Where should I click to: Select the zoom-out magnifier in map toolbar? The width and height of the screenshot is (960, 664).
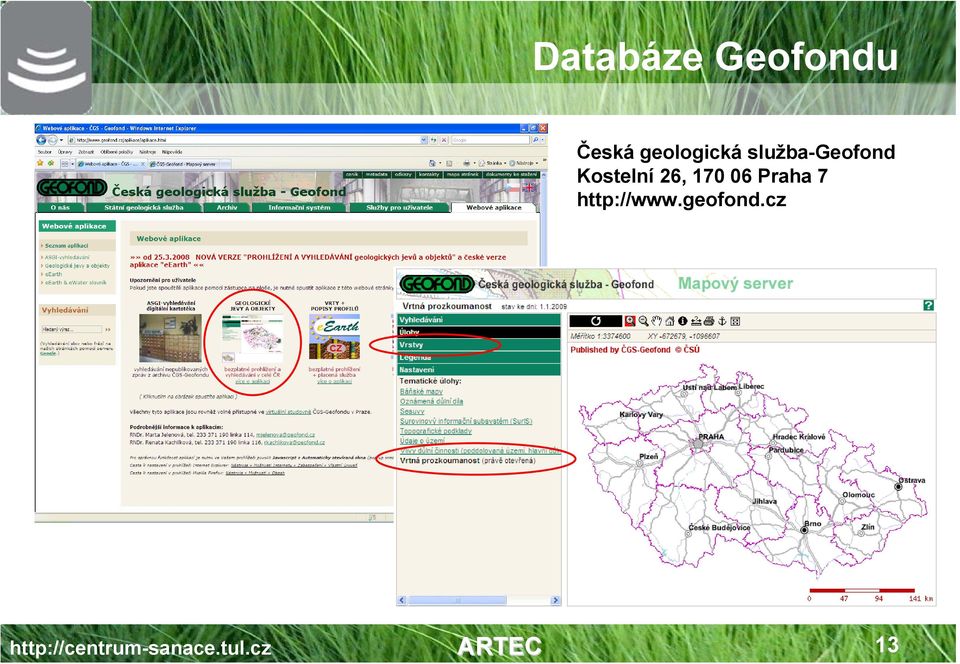(643, 321)
